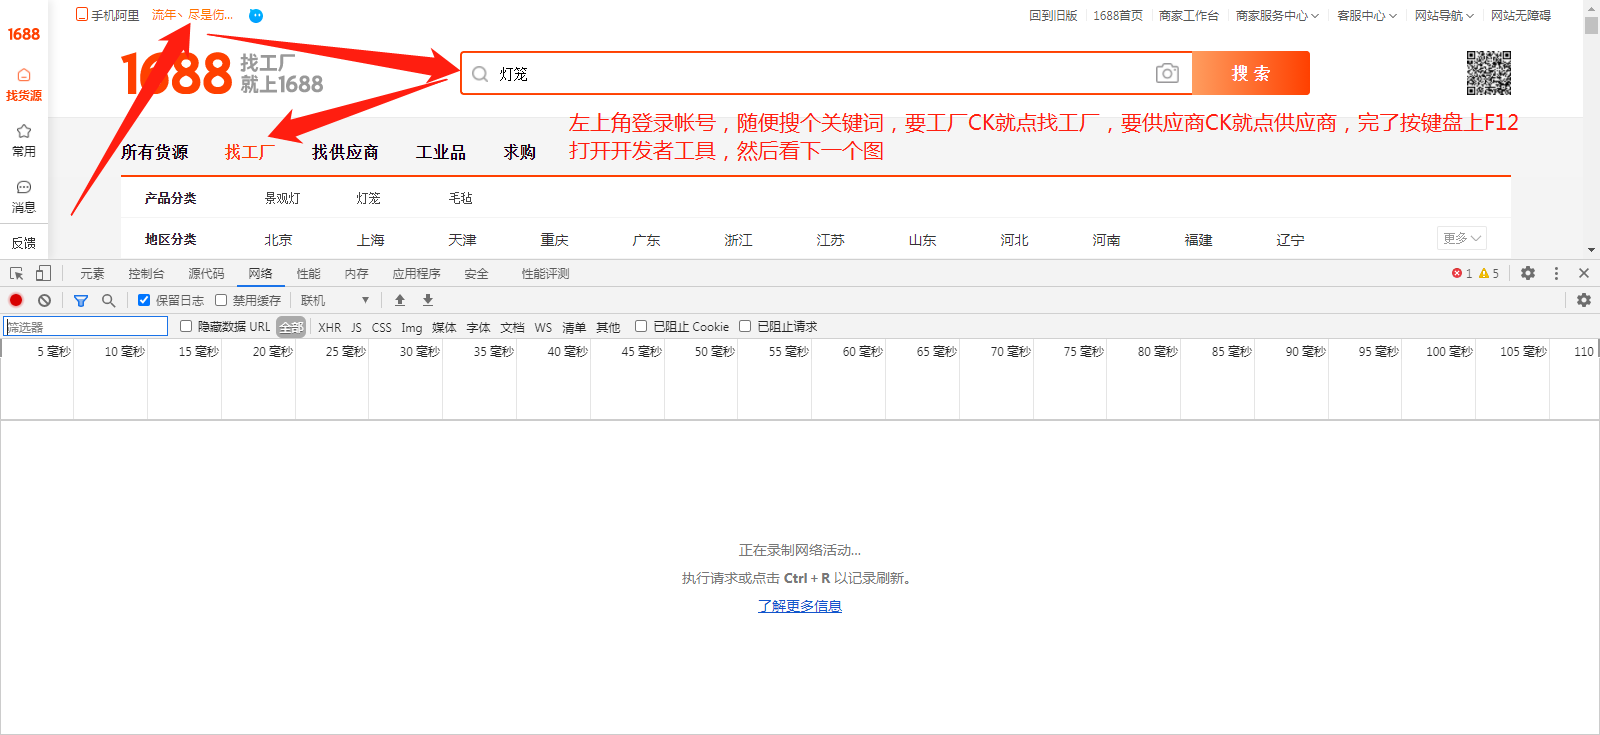Open the 性能 tab
Viewport: 1600px width, 735px height.
point(308,273)
